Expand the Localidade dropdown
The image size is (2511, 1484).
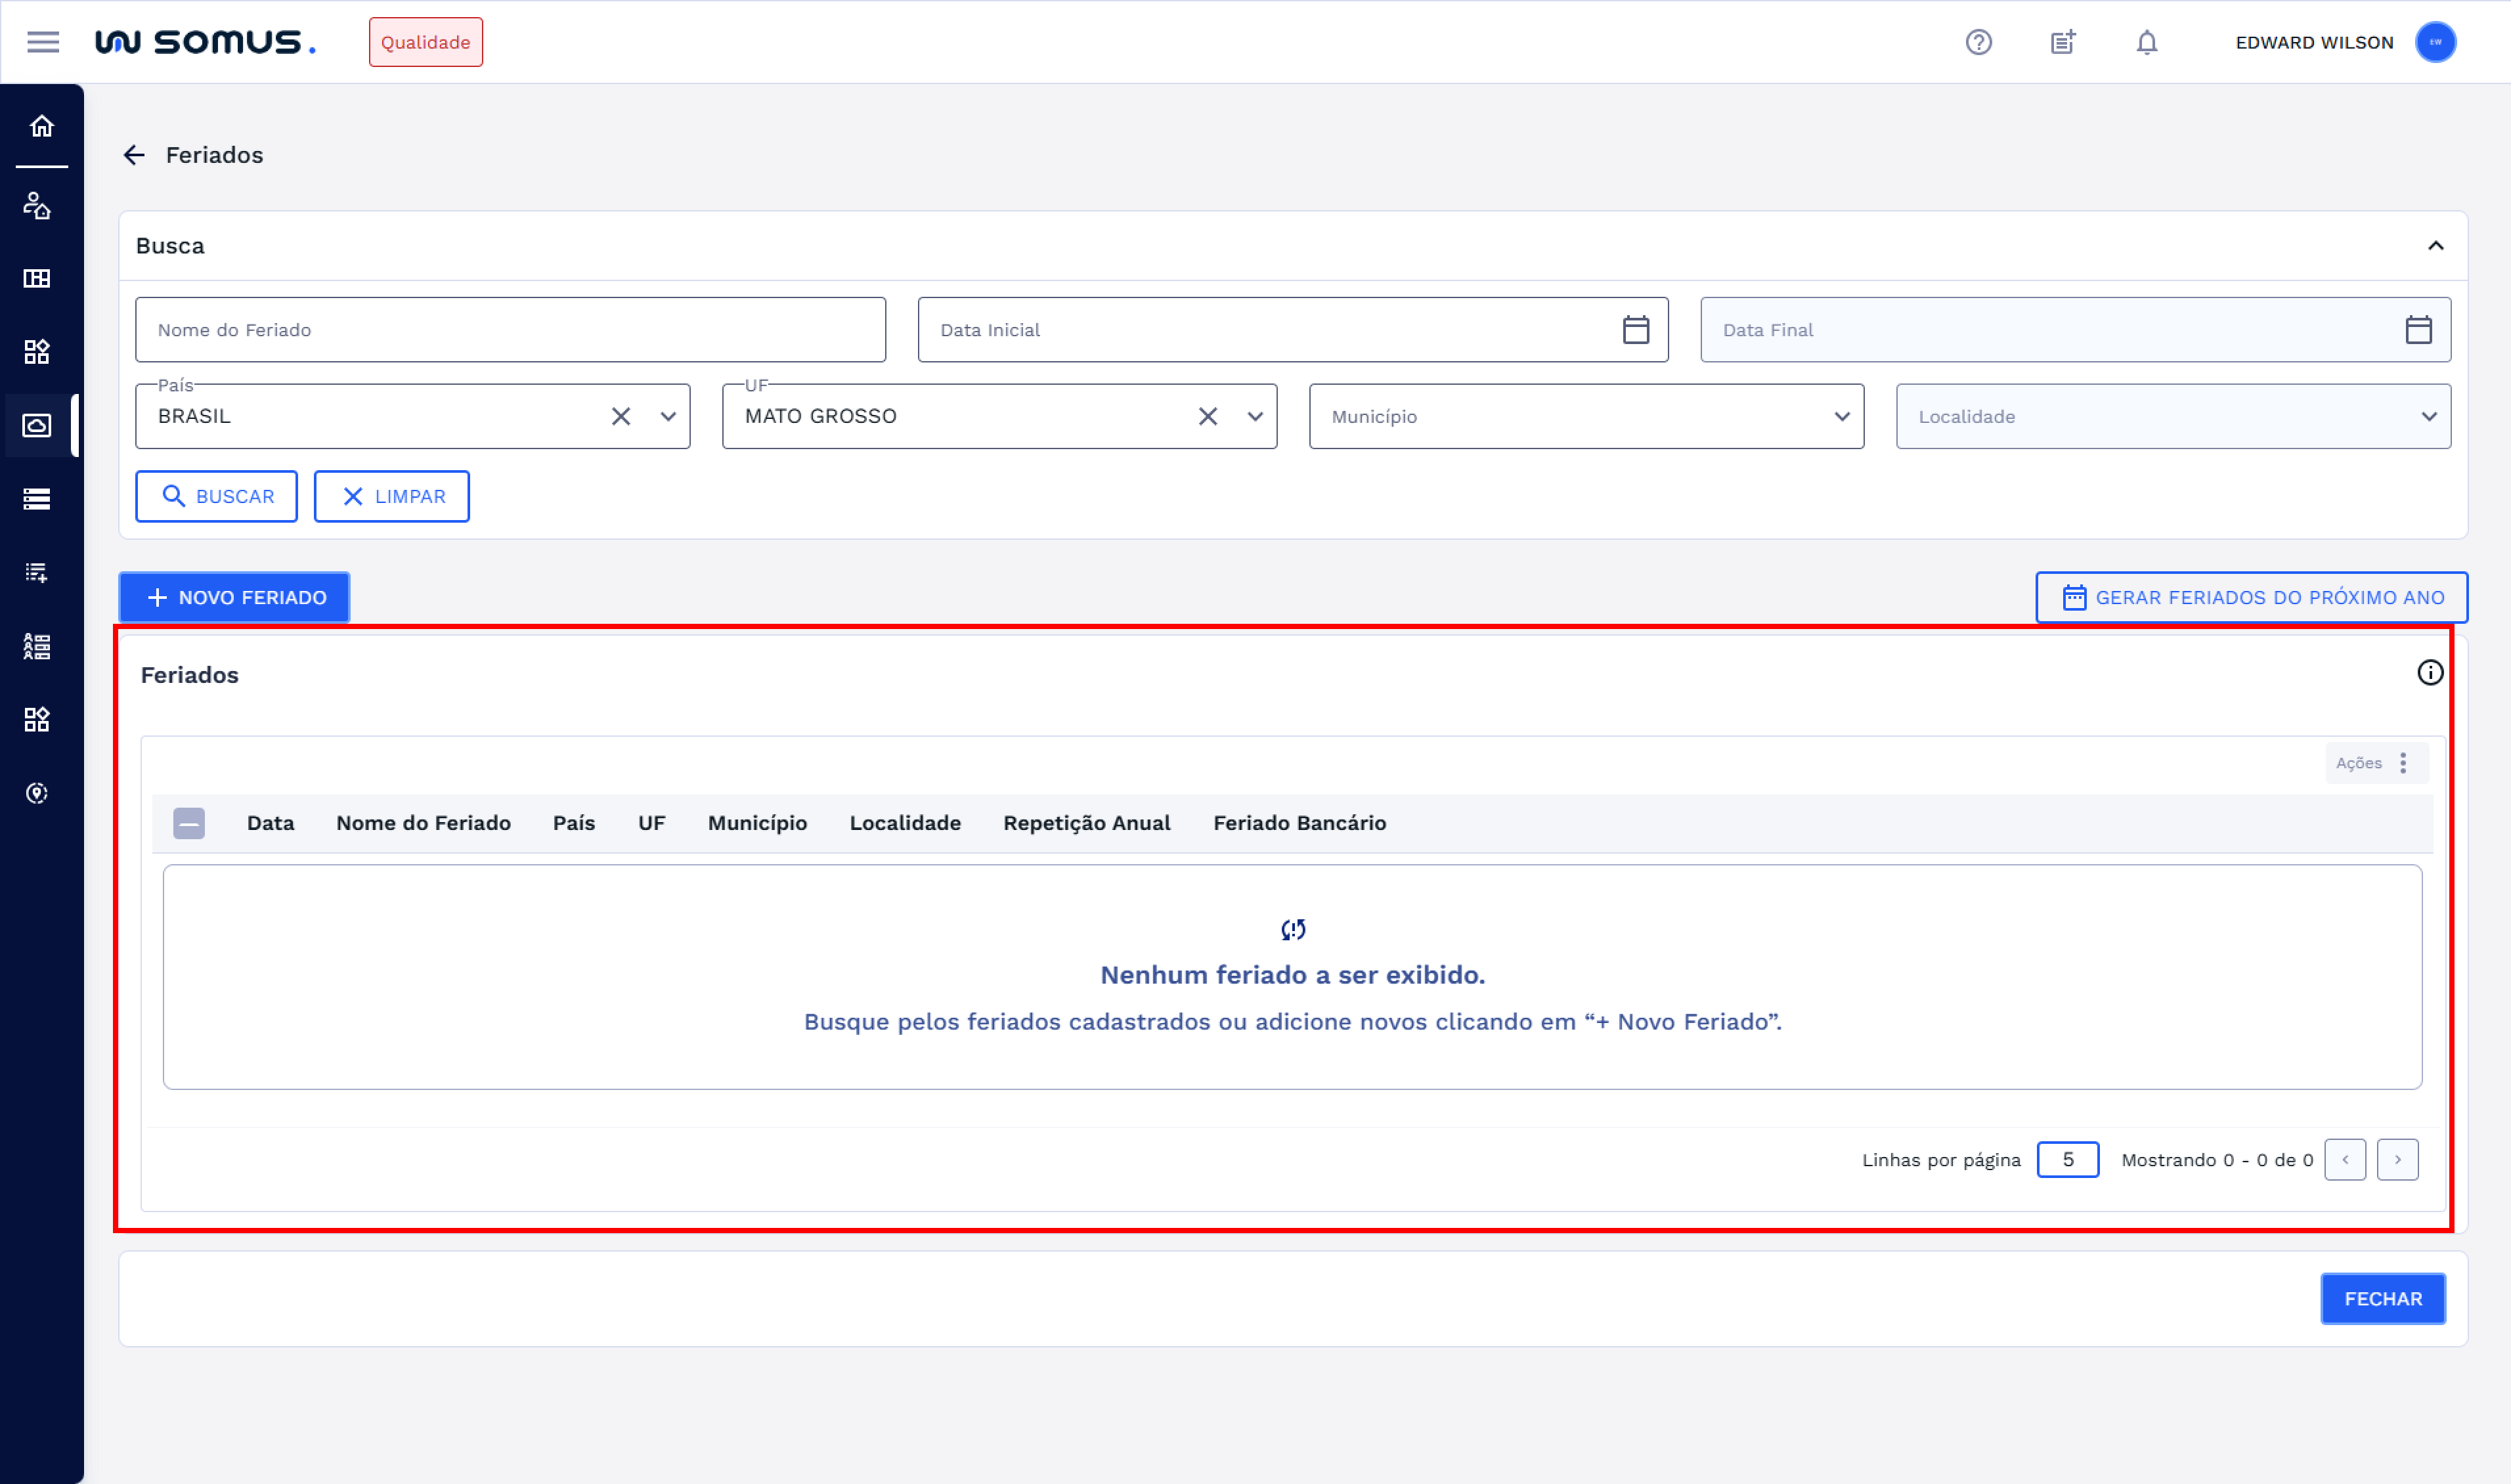click(x=2428, y=416)
